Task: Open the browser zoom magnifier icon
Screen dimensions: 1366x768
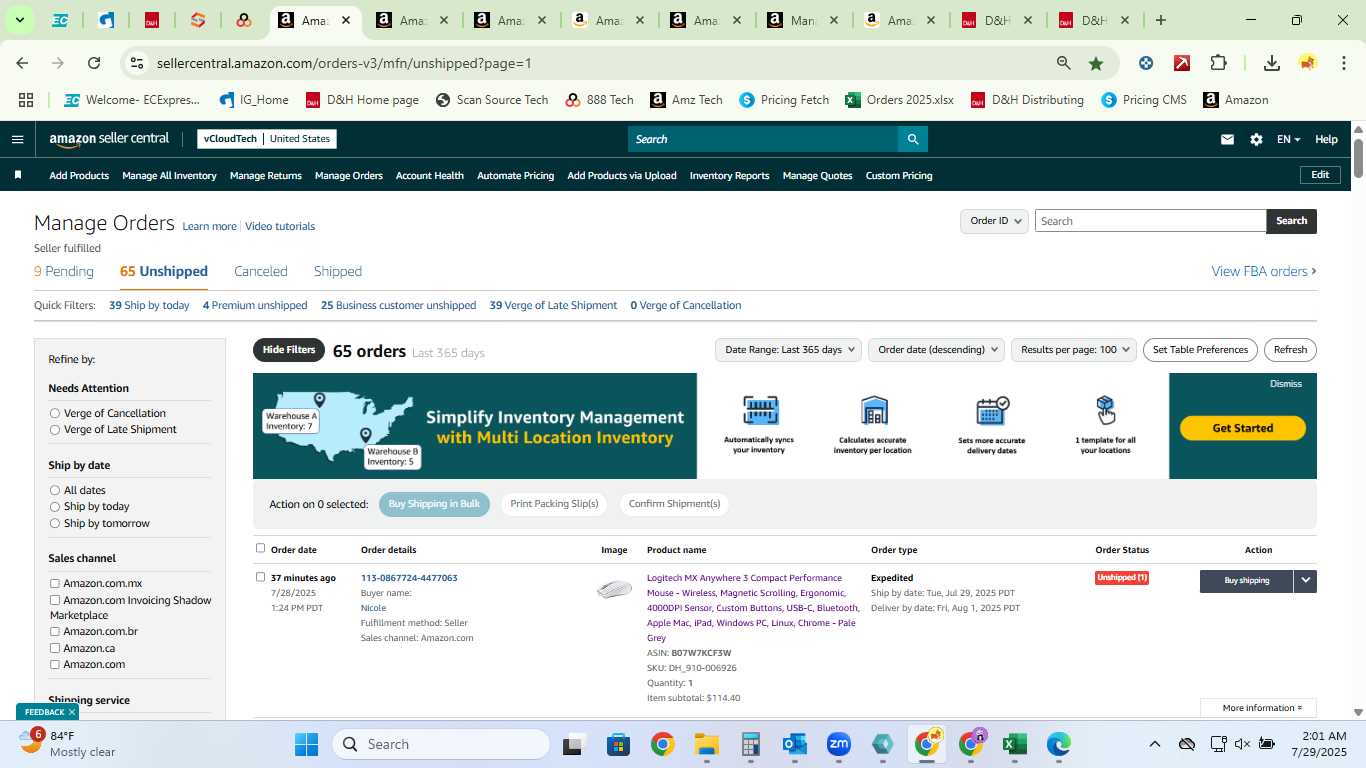Action: [x=1064, y=63]
